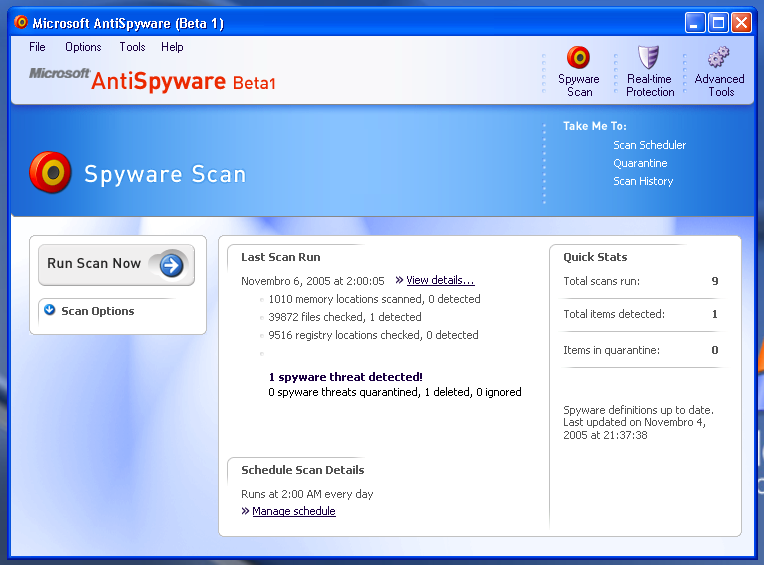This screenshot has height=565, width=764.
Task: Click the Run Scan Now button
Action: [116, 265]
